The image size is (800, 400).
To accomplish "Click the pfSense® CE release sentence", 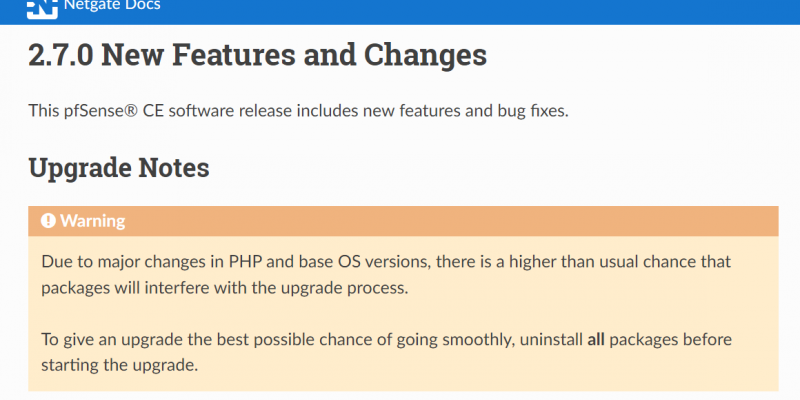I will (x=298, y=110).
